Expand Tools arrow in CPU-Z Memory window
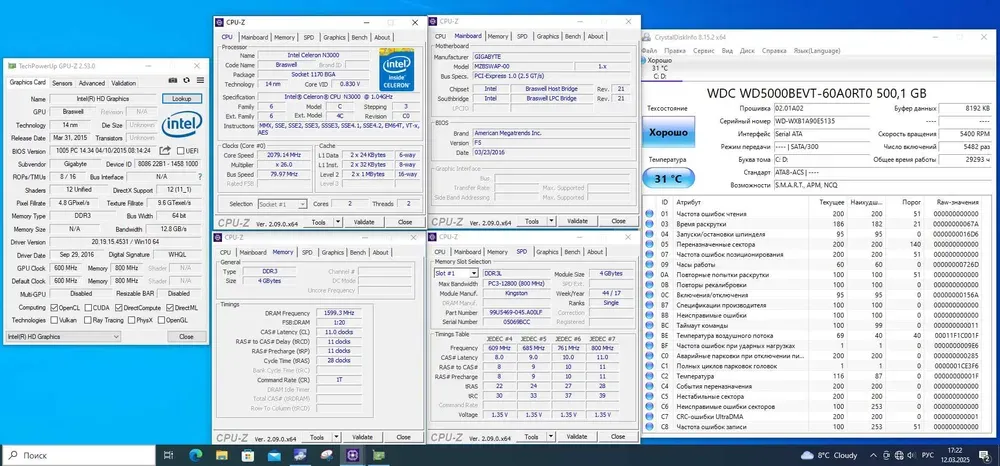 pyautogui.click(x=337, y=437)
